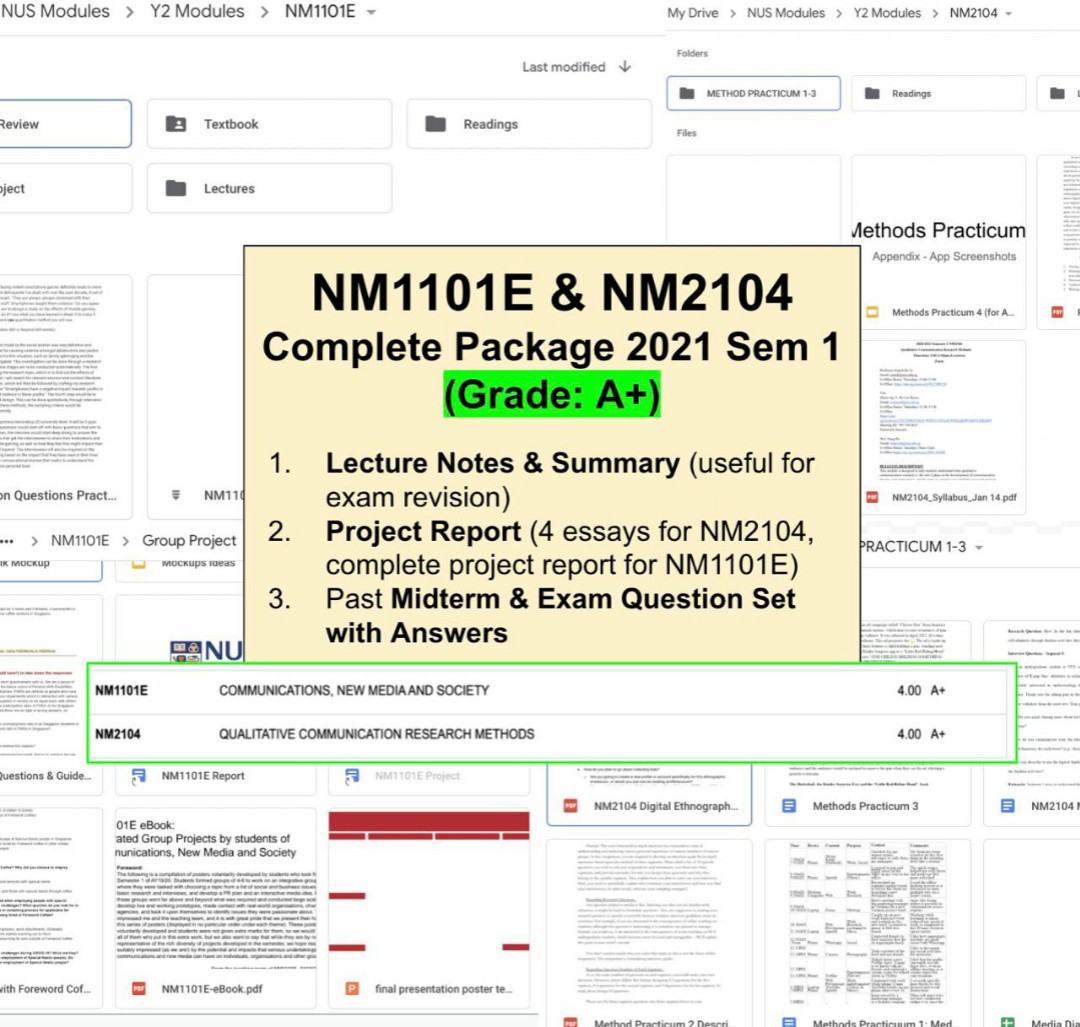Select file name 'NM2104_Syllabus_Jan 14.pdf'
The height and width of the screenshot is (1027, 1080).
[x=954, y=497]
